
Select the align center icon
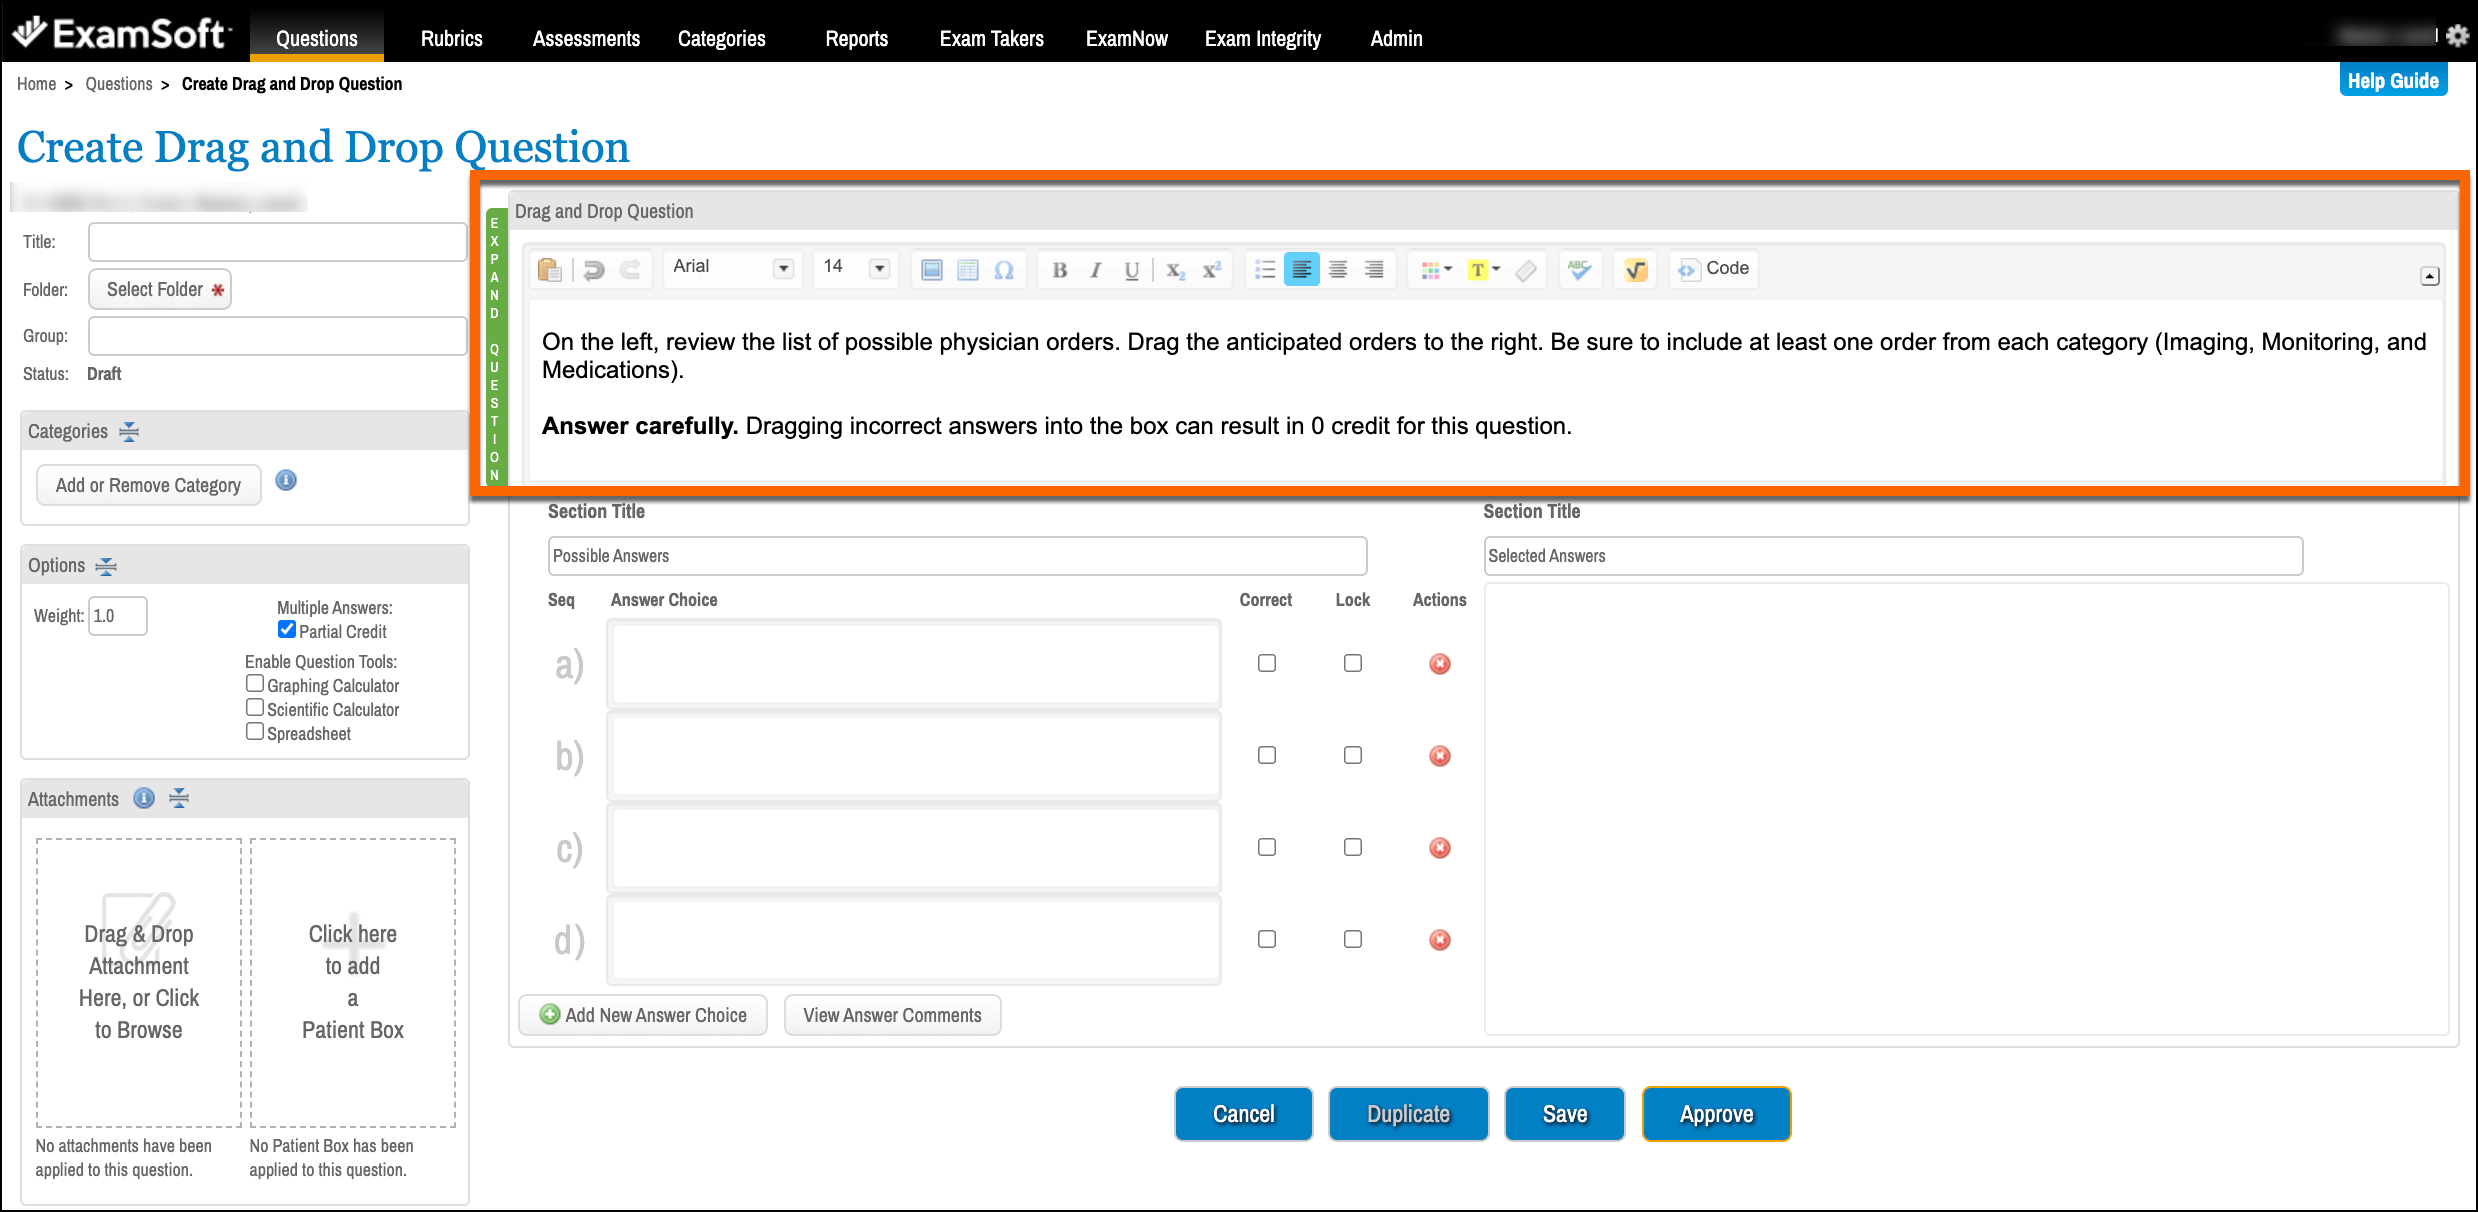pyautogui.click(x=1338, y=270)
